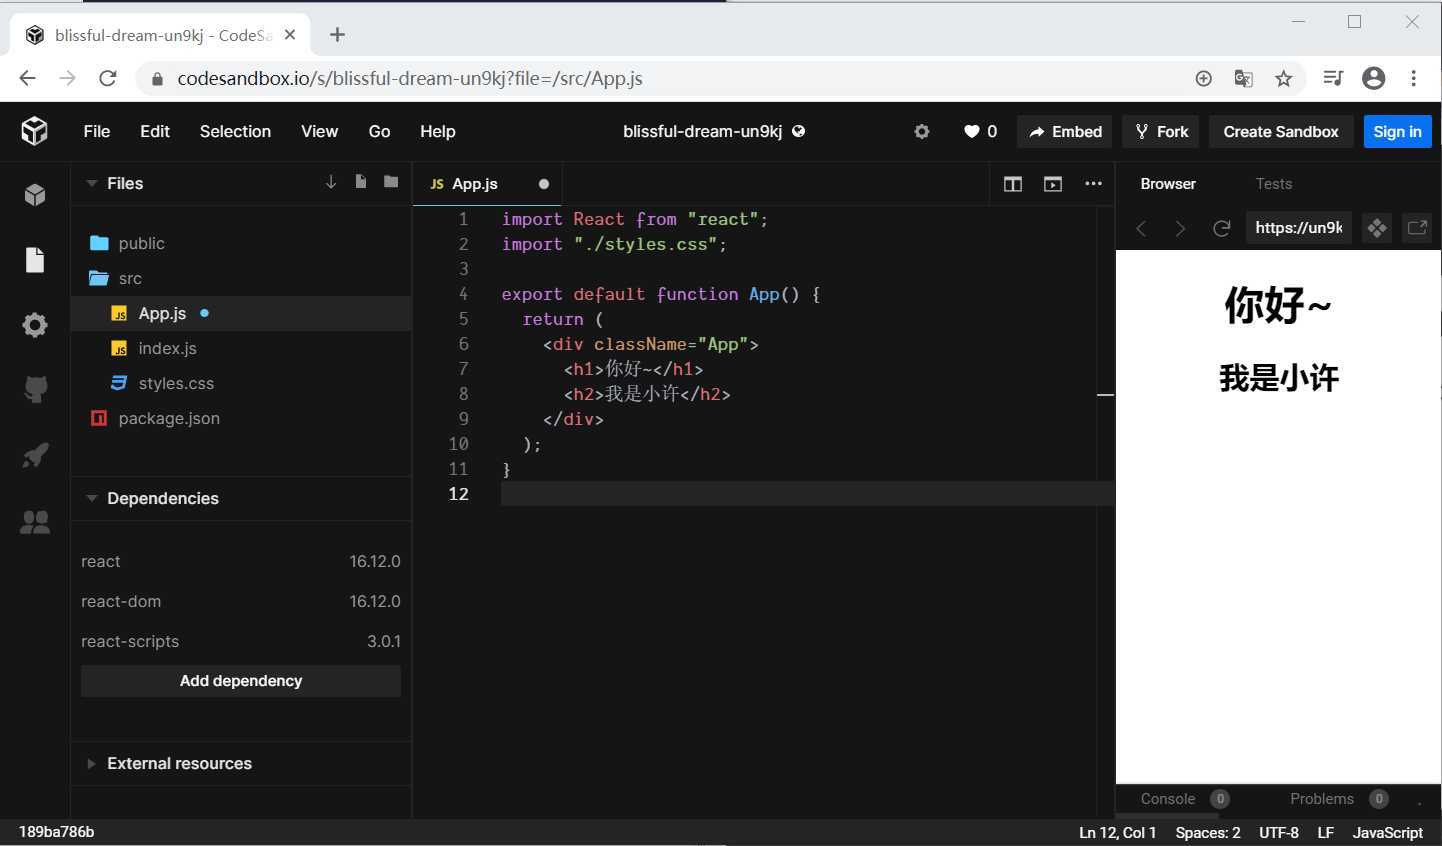The width and height of the screenshot is (1442, 846).
Task: Open the Edit menu
Action: coord(155,131)
